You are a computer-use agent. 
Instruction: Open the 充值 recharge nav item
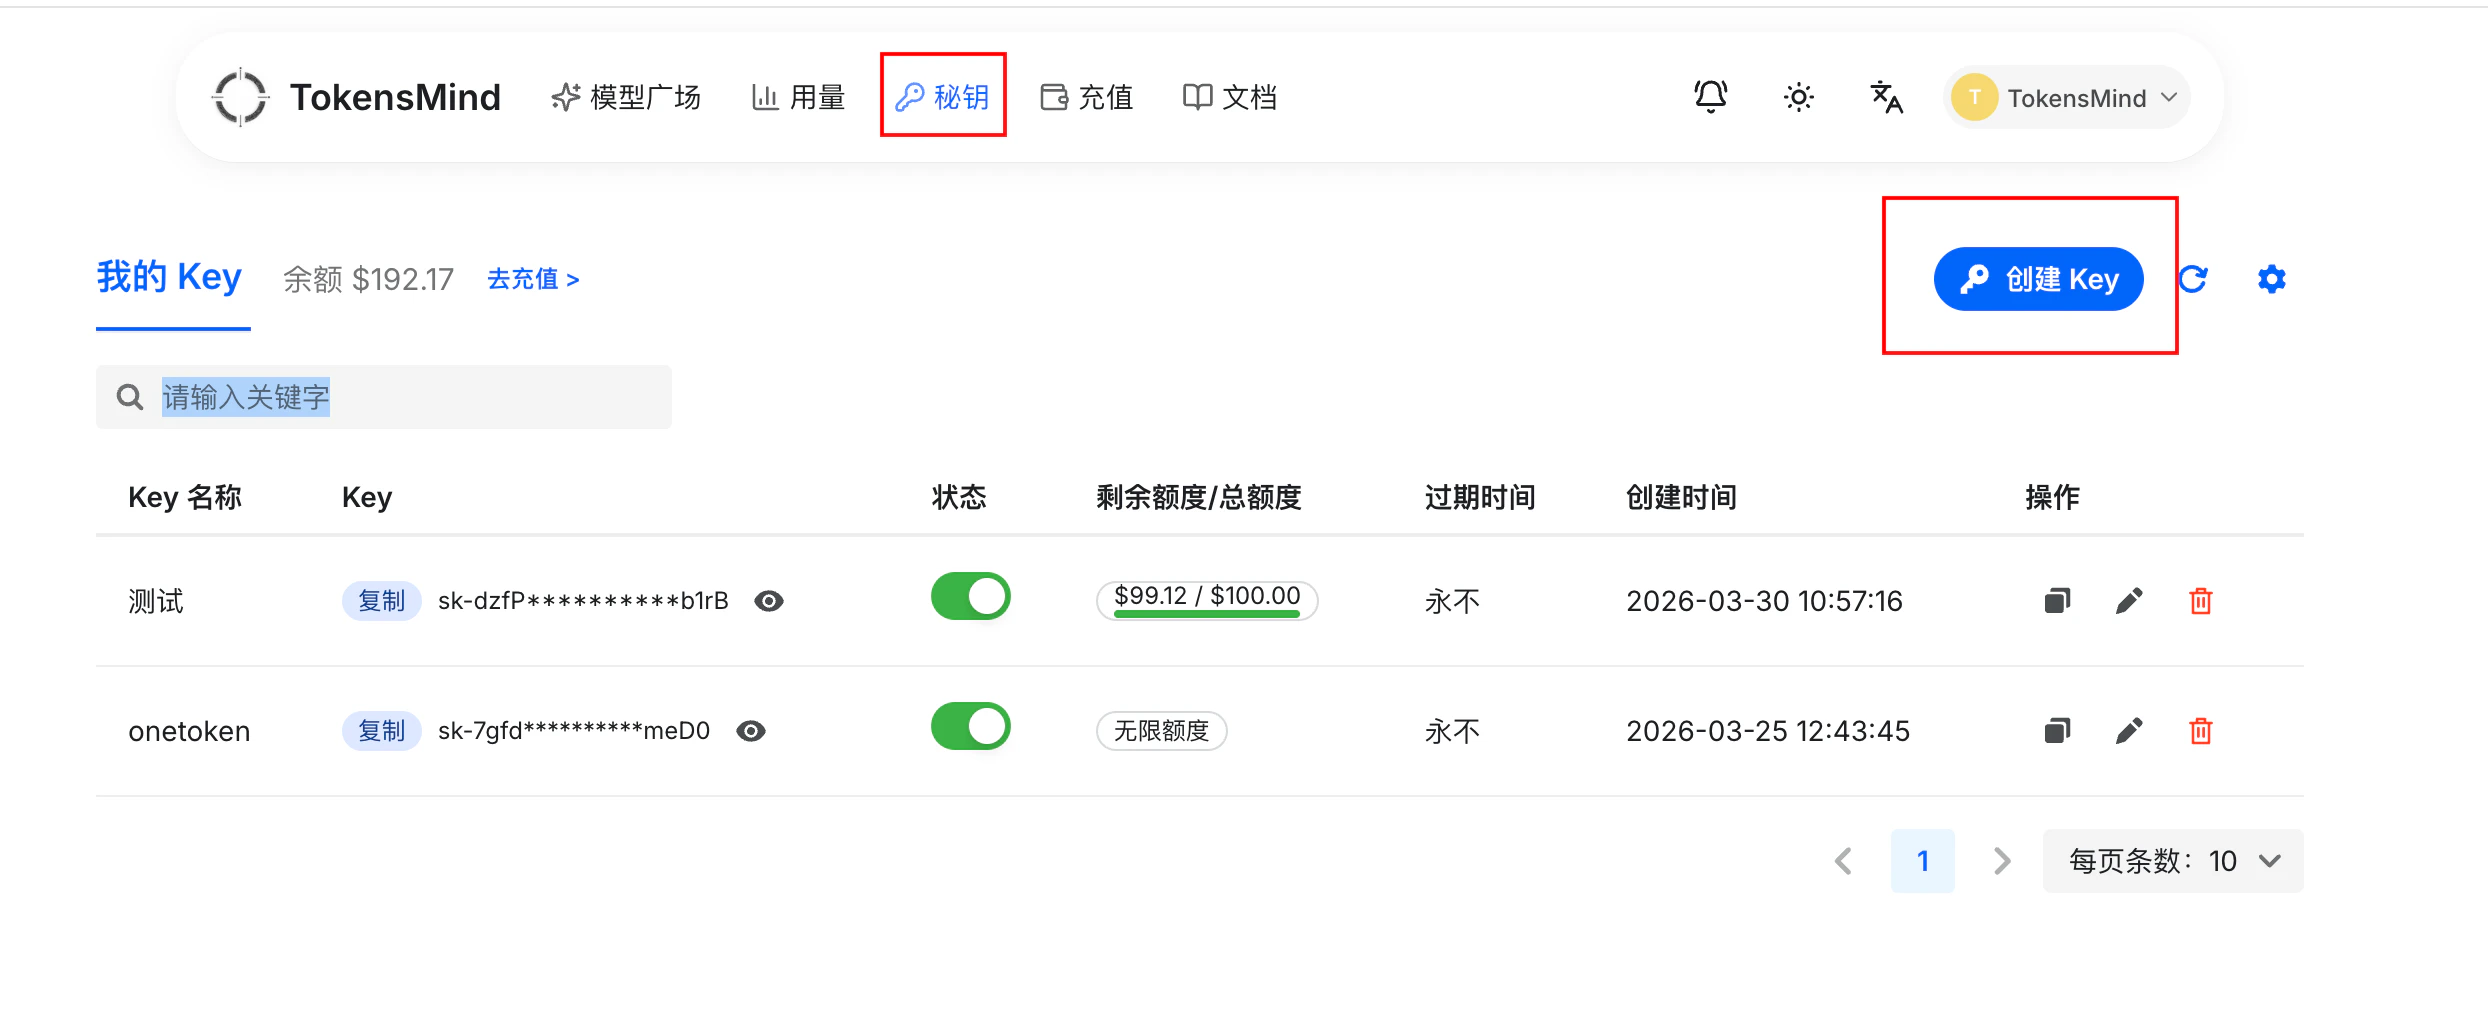click(x=1086, y=97)
